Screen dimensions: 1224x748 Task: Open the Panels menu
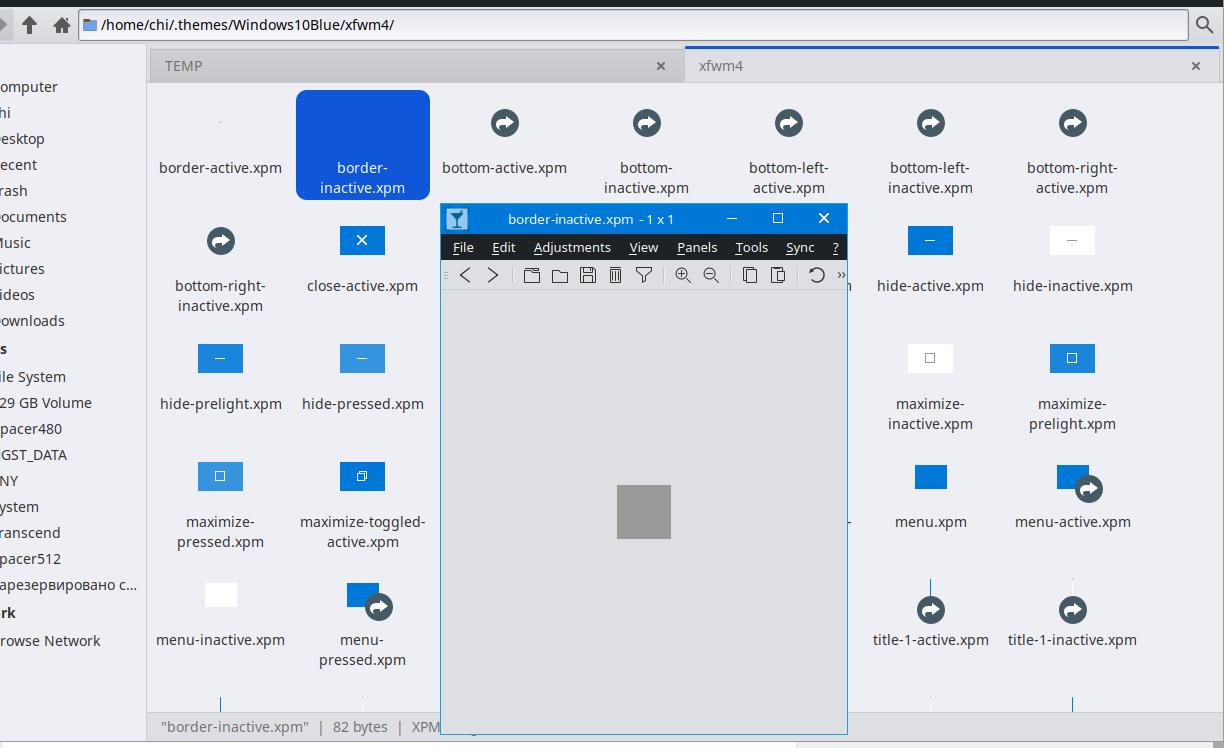[697, 247]
